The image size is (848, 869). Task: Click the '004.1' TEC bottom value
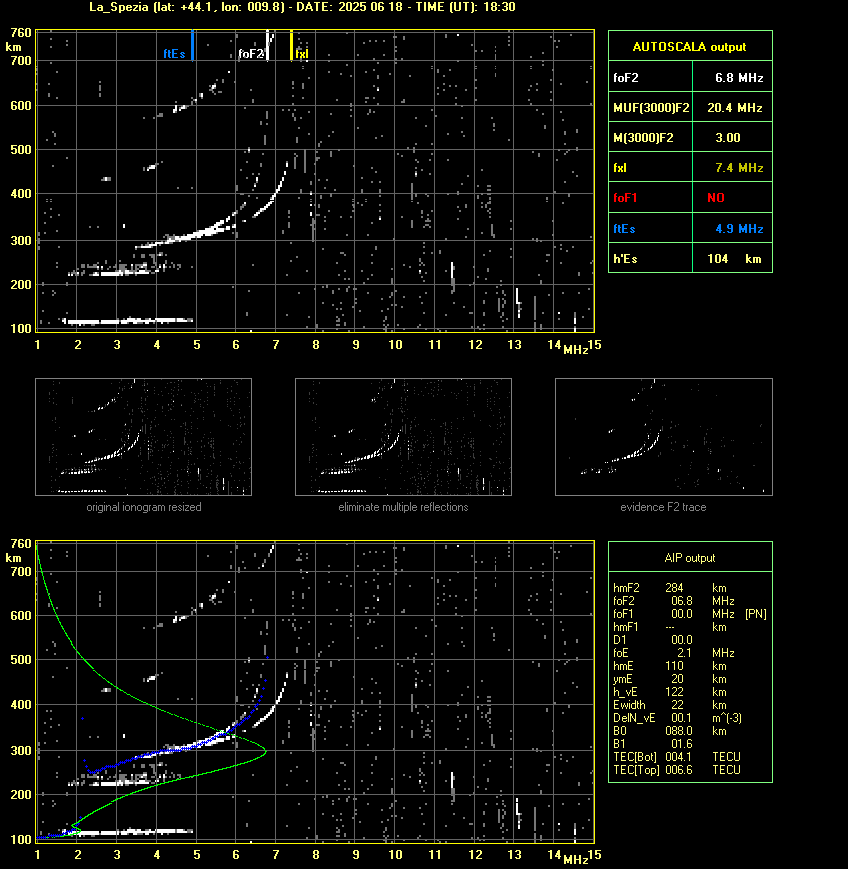679,756
